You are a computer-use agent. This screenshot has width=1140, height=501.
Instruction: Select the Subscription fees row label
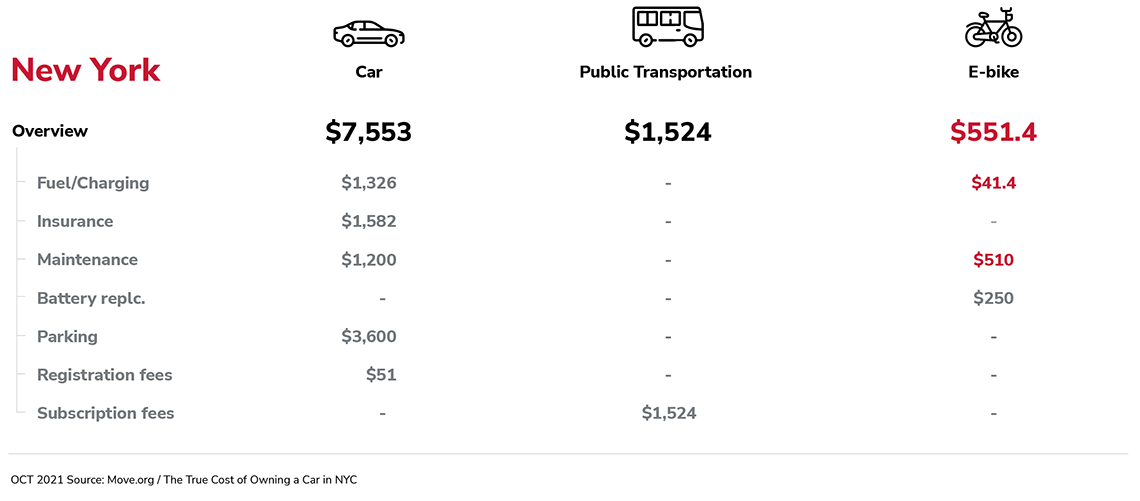point(105,413)
